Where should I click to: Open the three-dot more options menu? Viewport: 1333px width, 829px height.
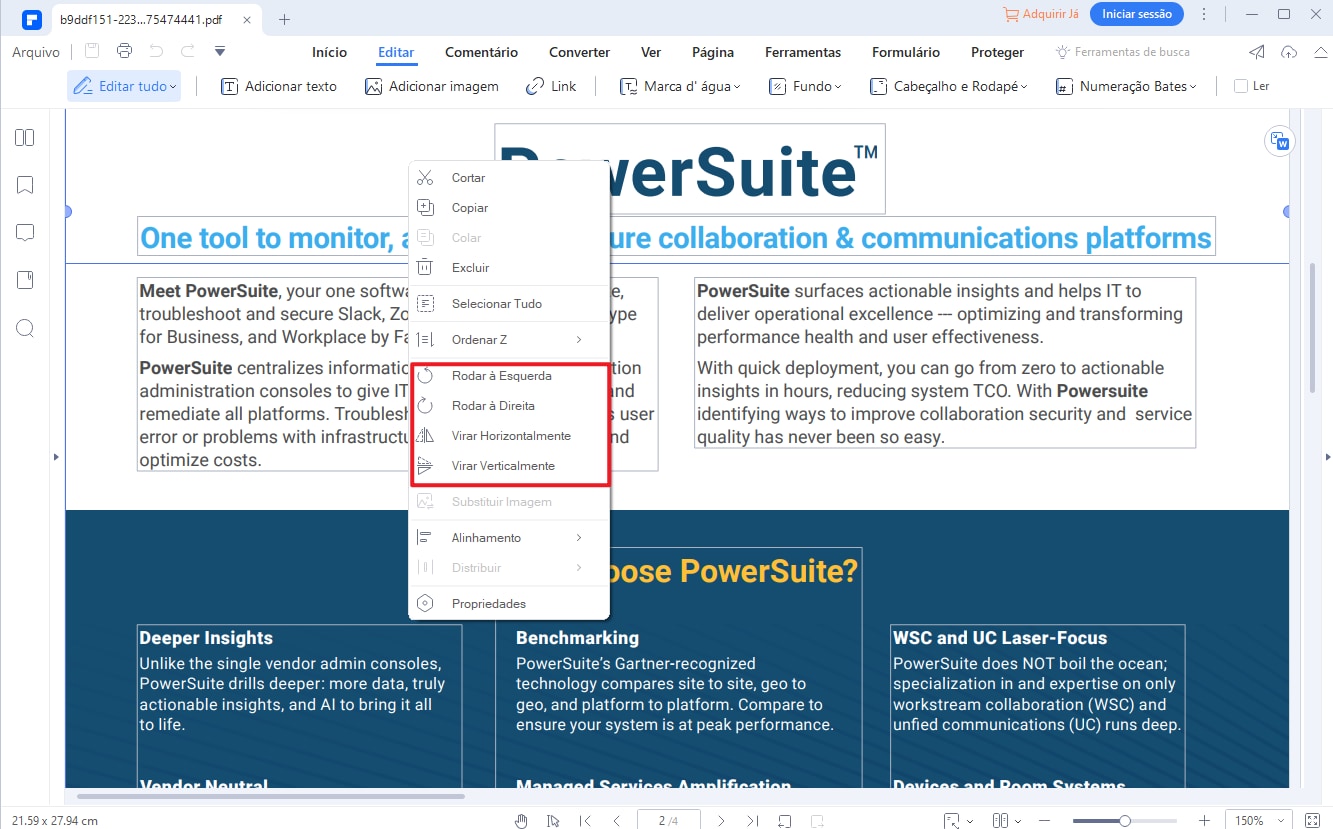pos(1203,14)
